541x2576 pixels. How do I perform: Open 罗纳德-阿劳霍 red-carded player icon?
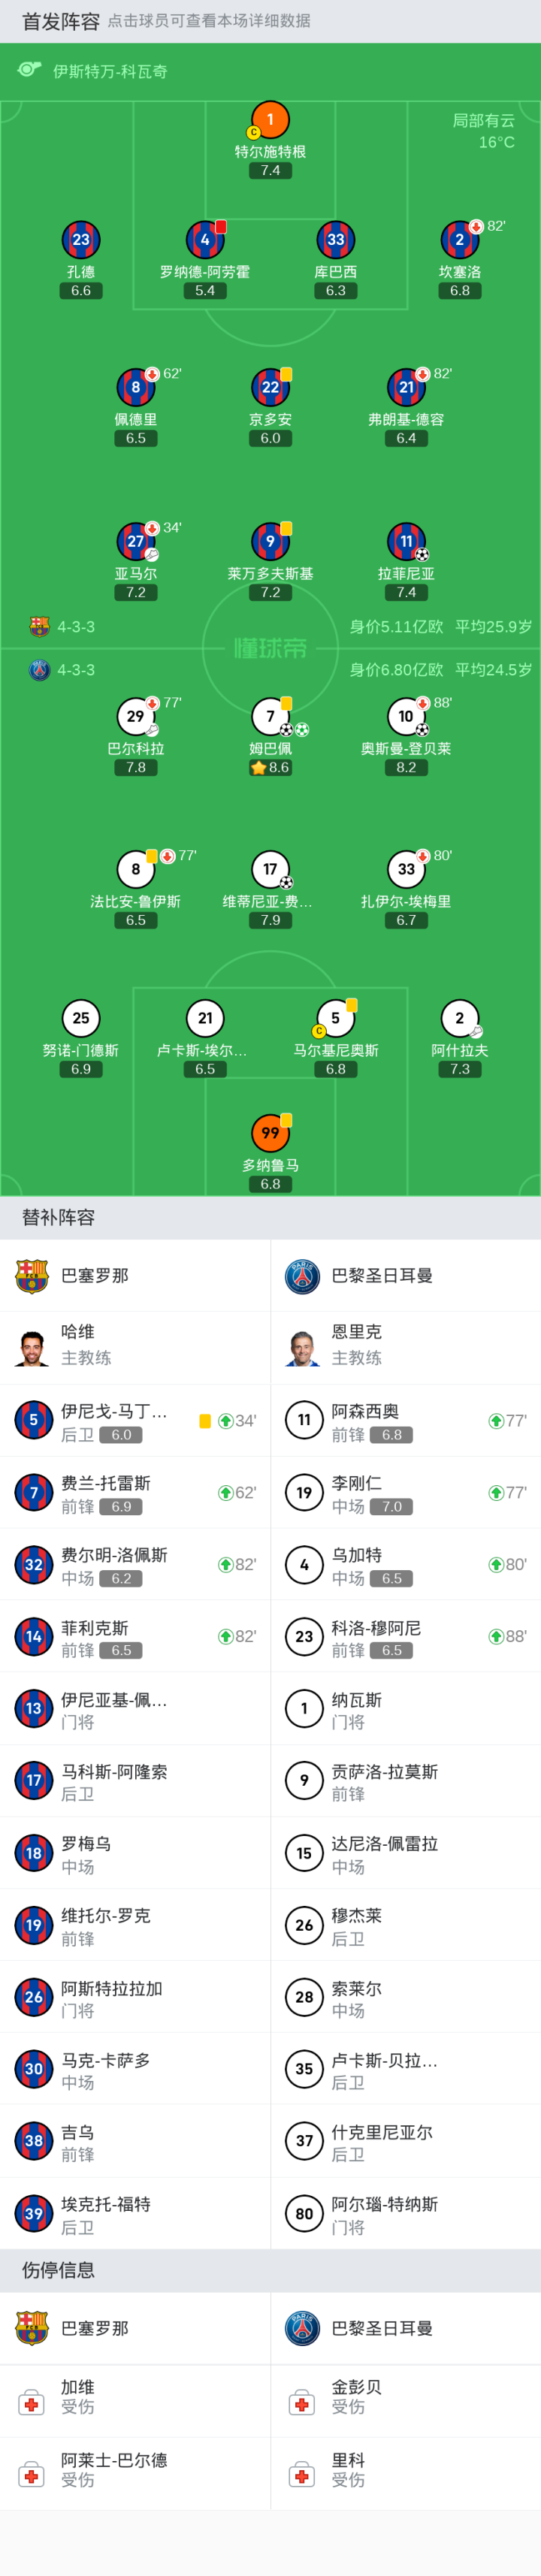pos(205,240)
